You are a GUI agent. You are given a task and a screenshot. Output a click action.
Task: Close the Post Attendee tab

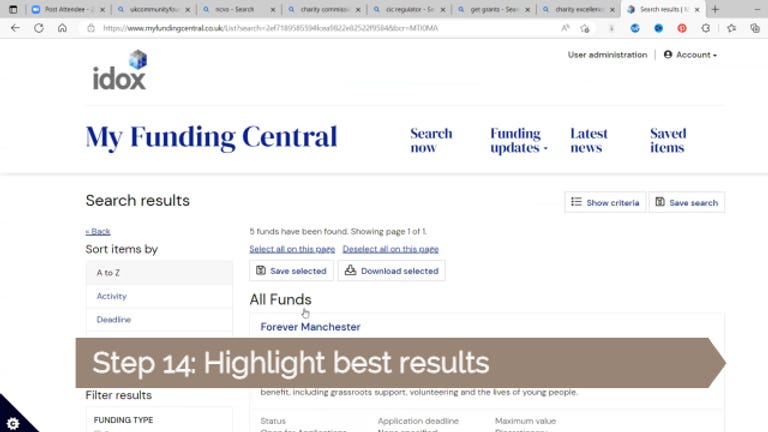pos(102,9)
